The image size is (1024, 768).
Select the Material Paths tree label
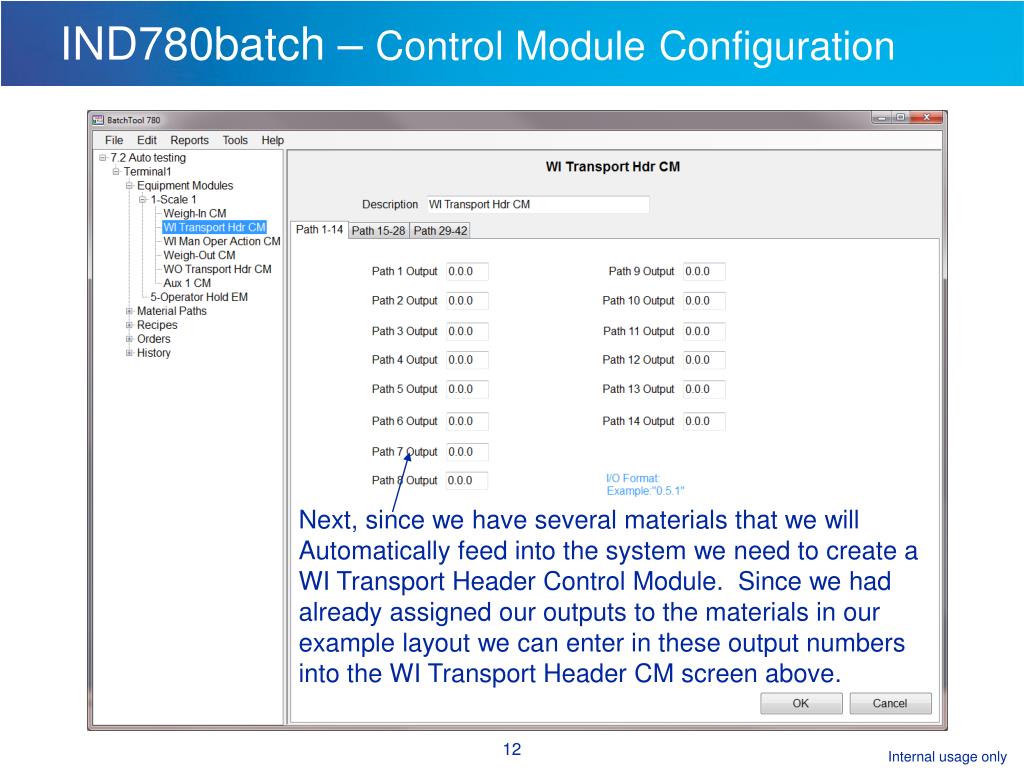coord(172,312)
